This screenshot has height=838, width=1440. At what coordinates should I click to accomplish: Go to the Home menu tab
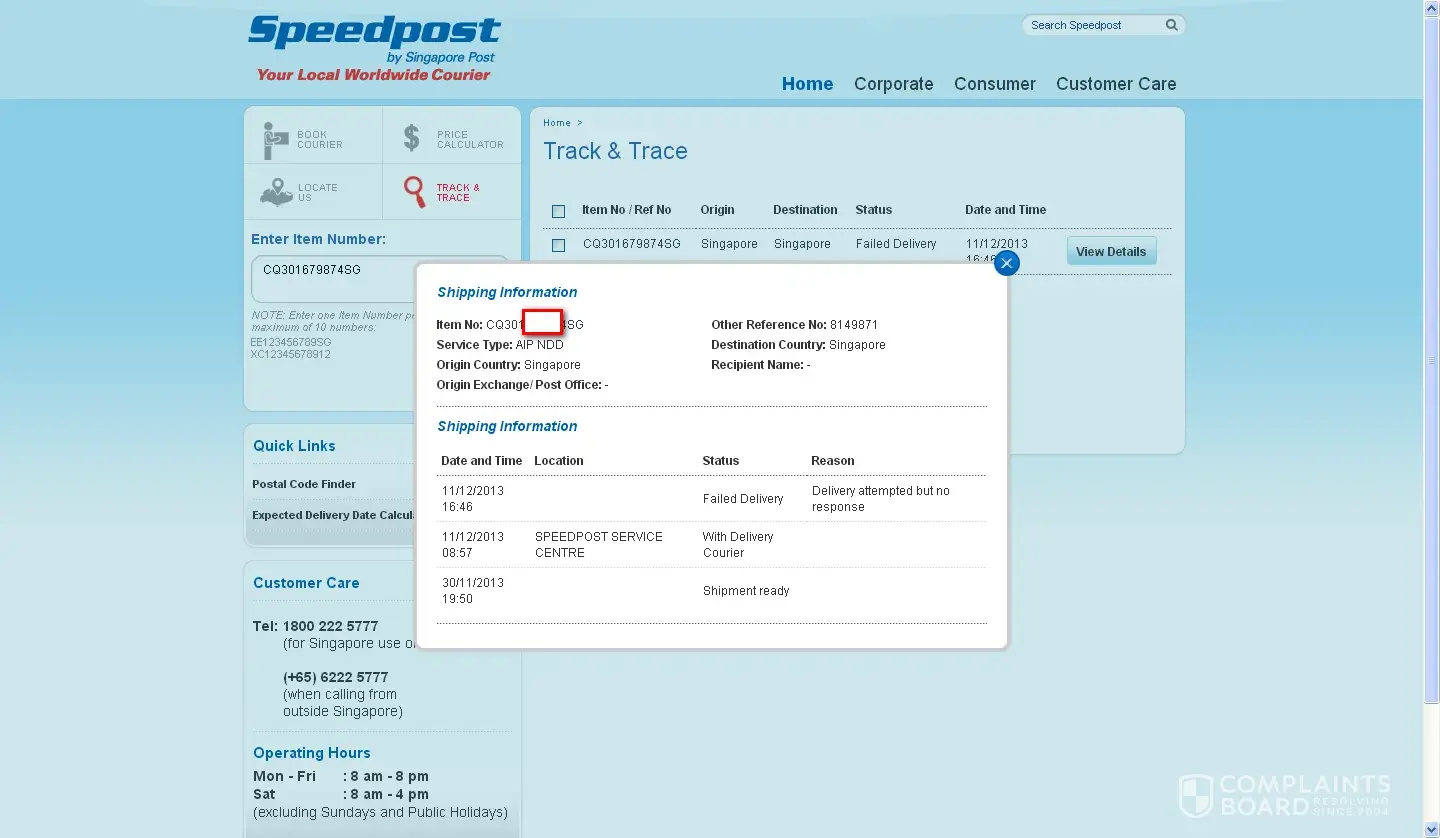coord(807,84)
